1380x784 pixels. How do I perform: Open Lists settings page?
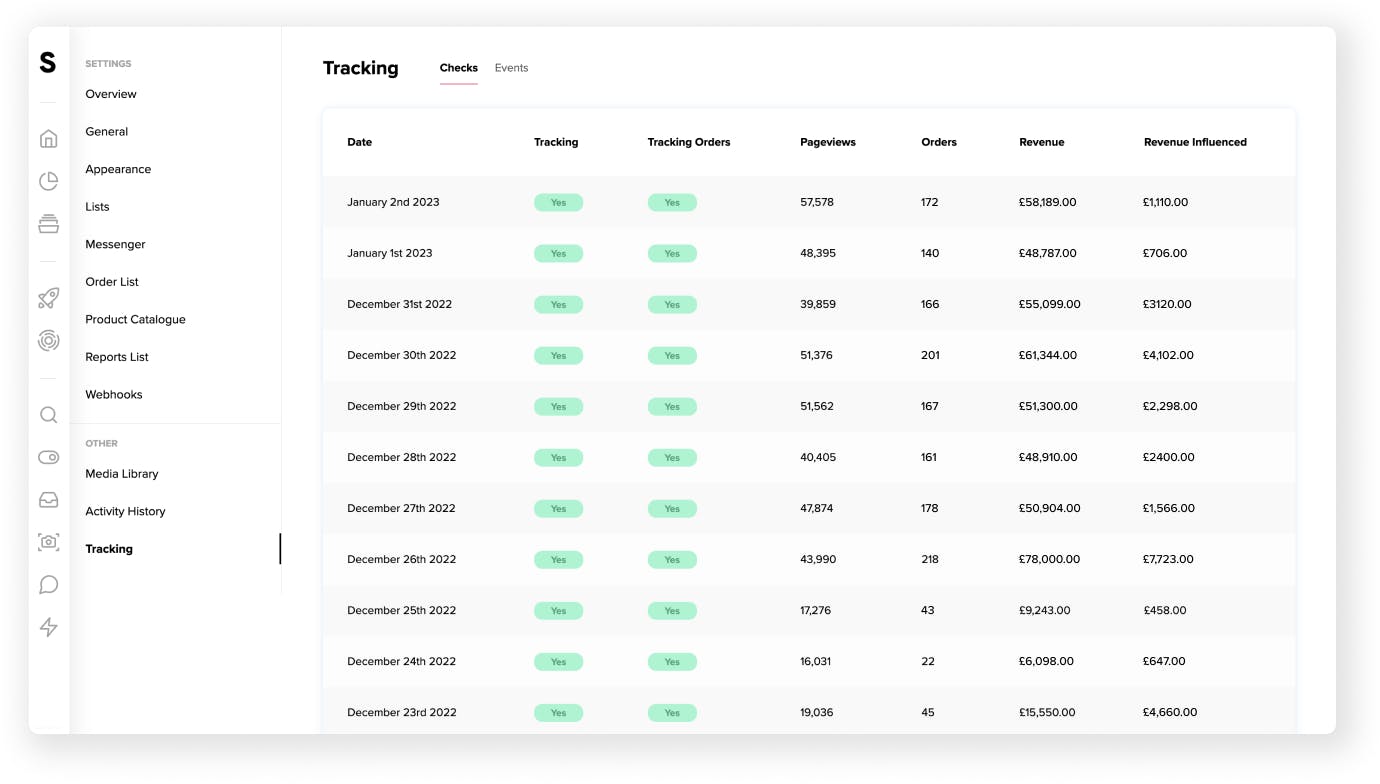tap(97, 207)
